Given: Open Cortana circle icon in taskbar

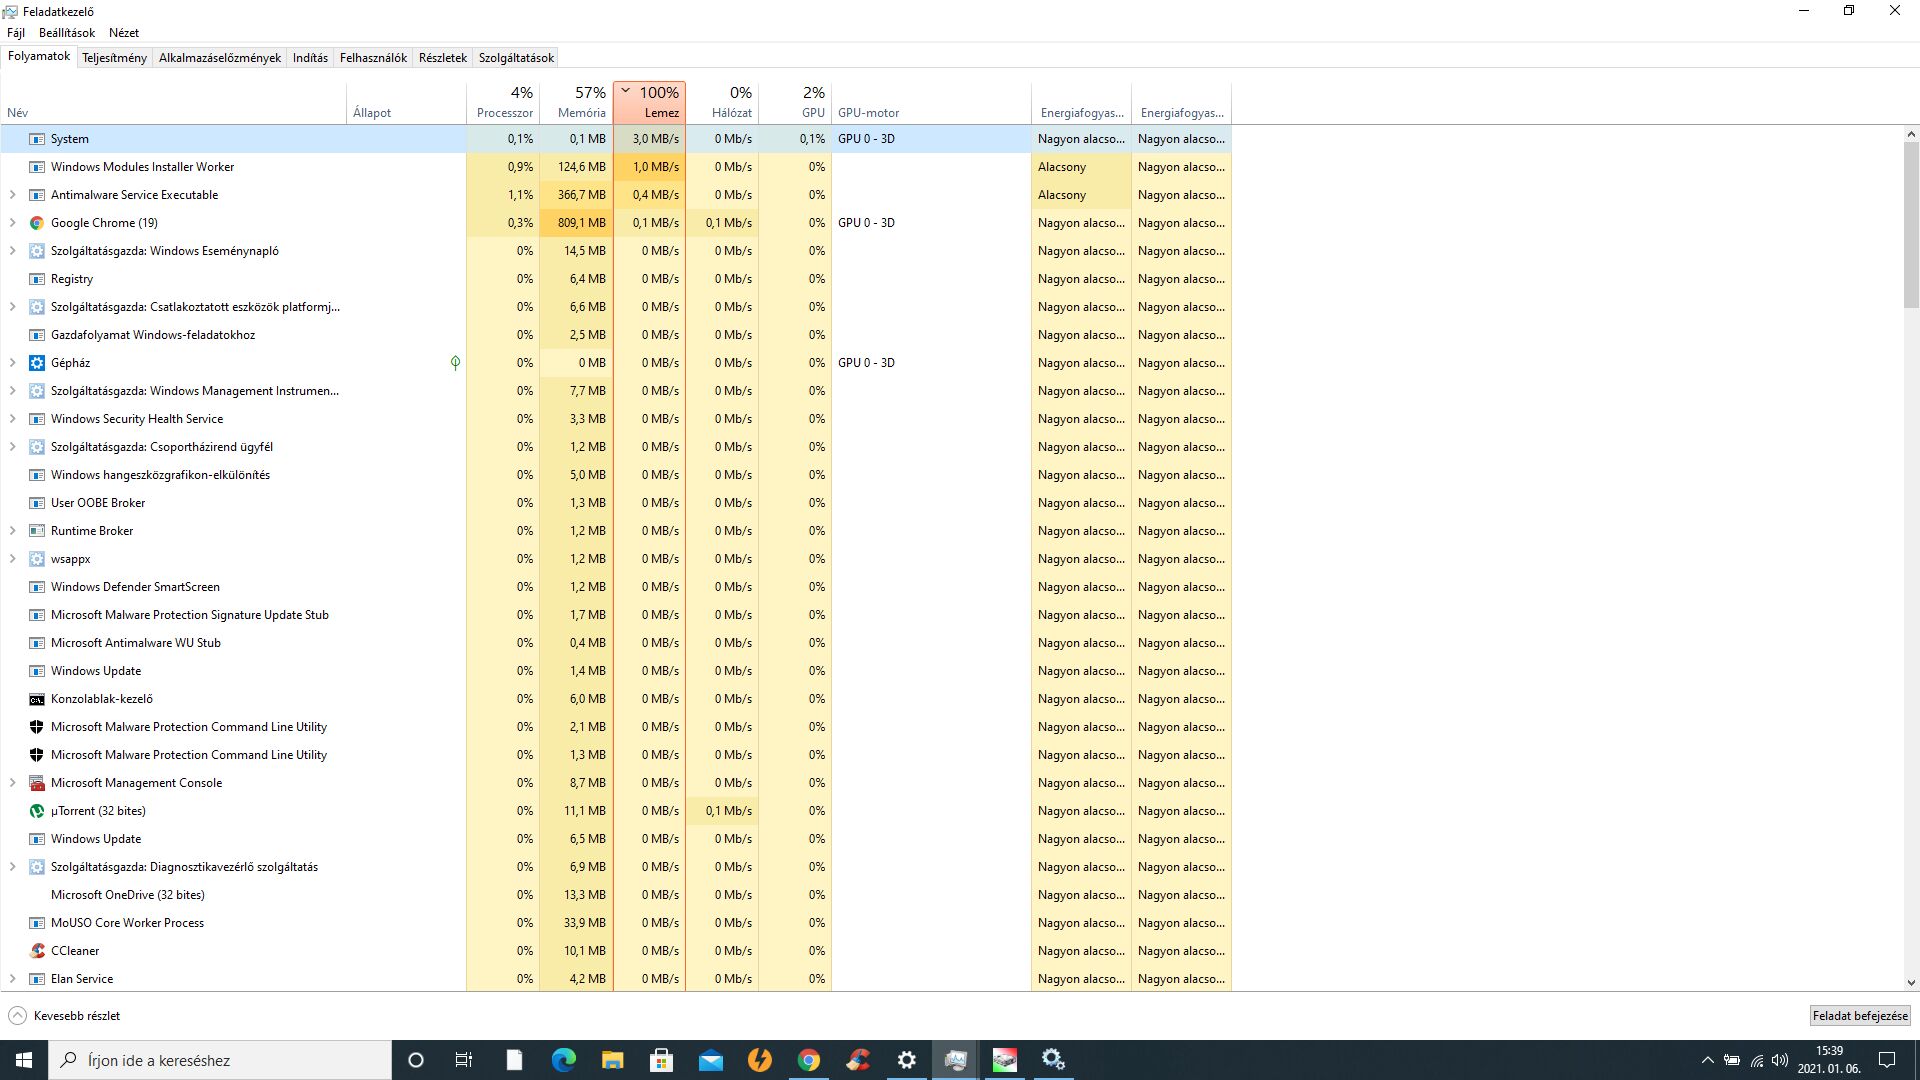Looking at the screenshot, I should click(416, 1060).
